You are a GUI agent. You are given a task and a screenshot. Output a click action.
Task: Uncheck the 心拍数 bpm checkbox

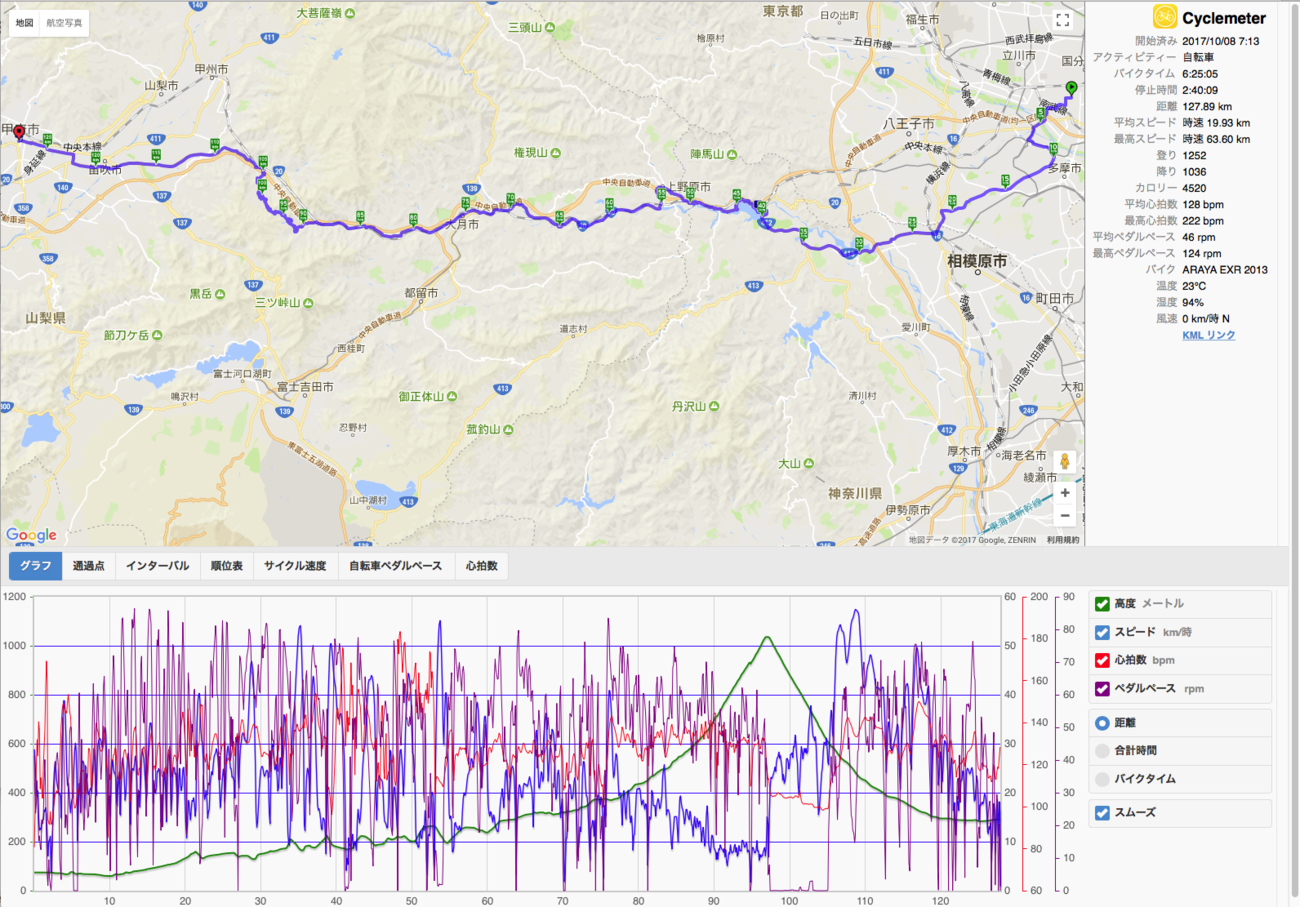(x=1102, y=660)
